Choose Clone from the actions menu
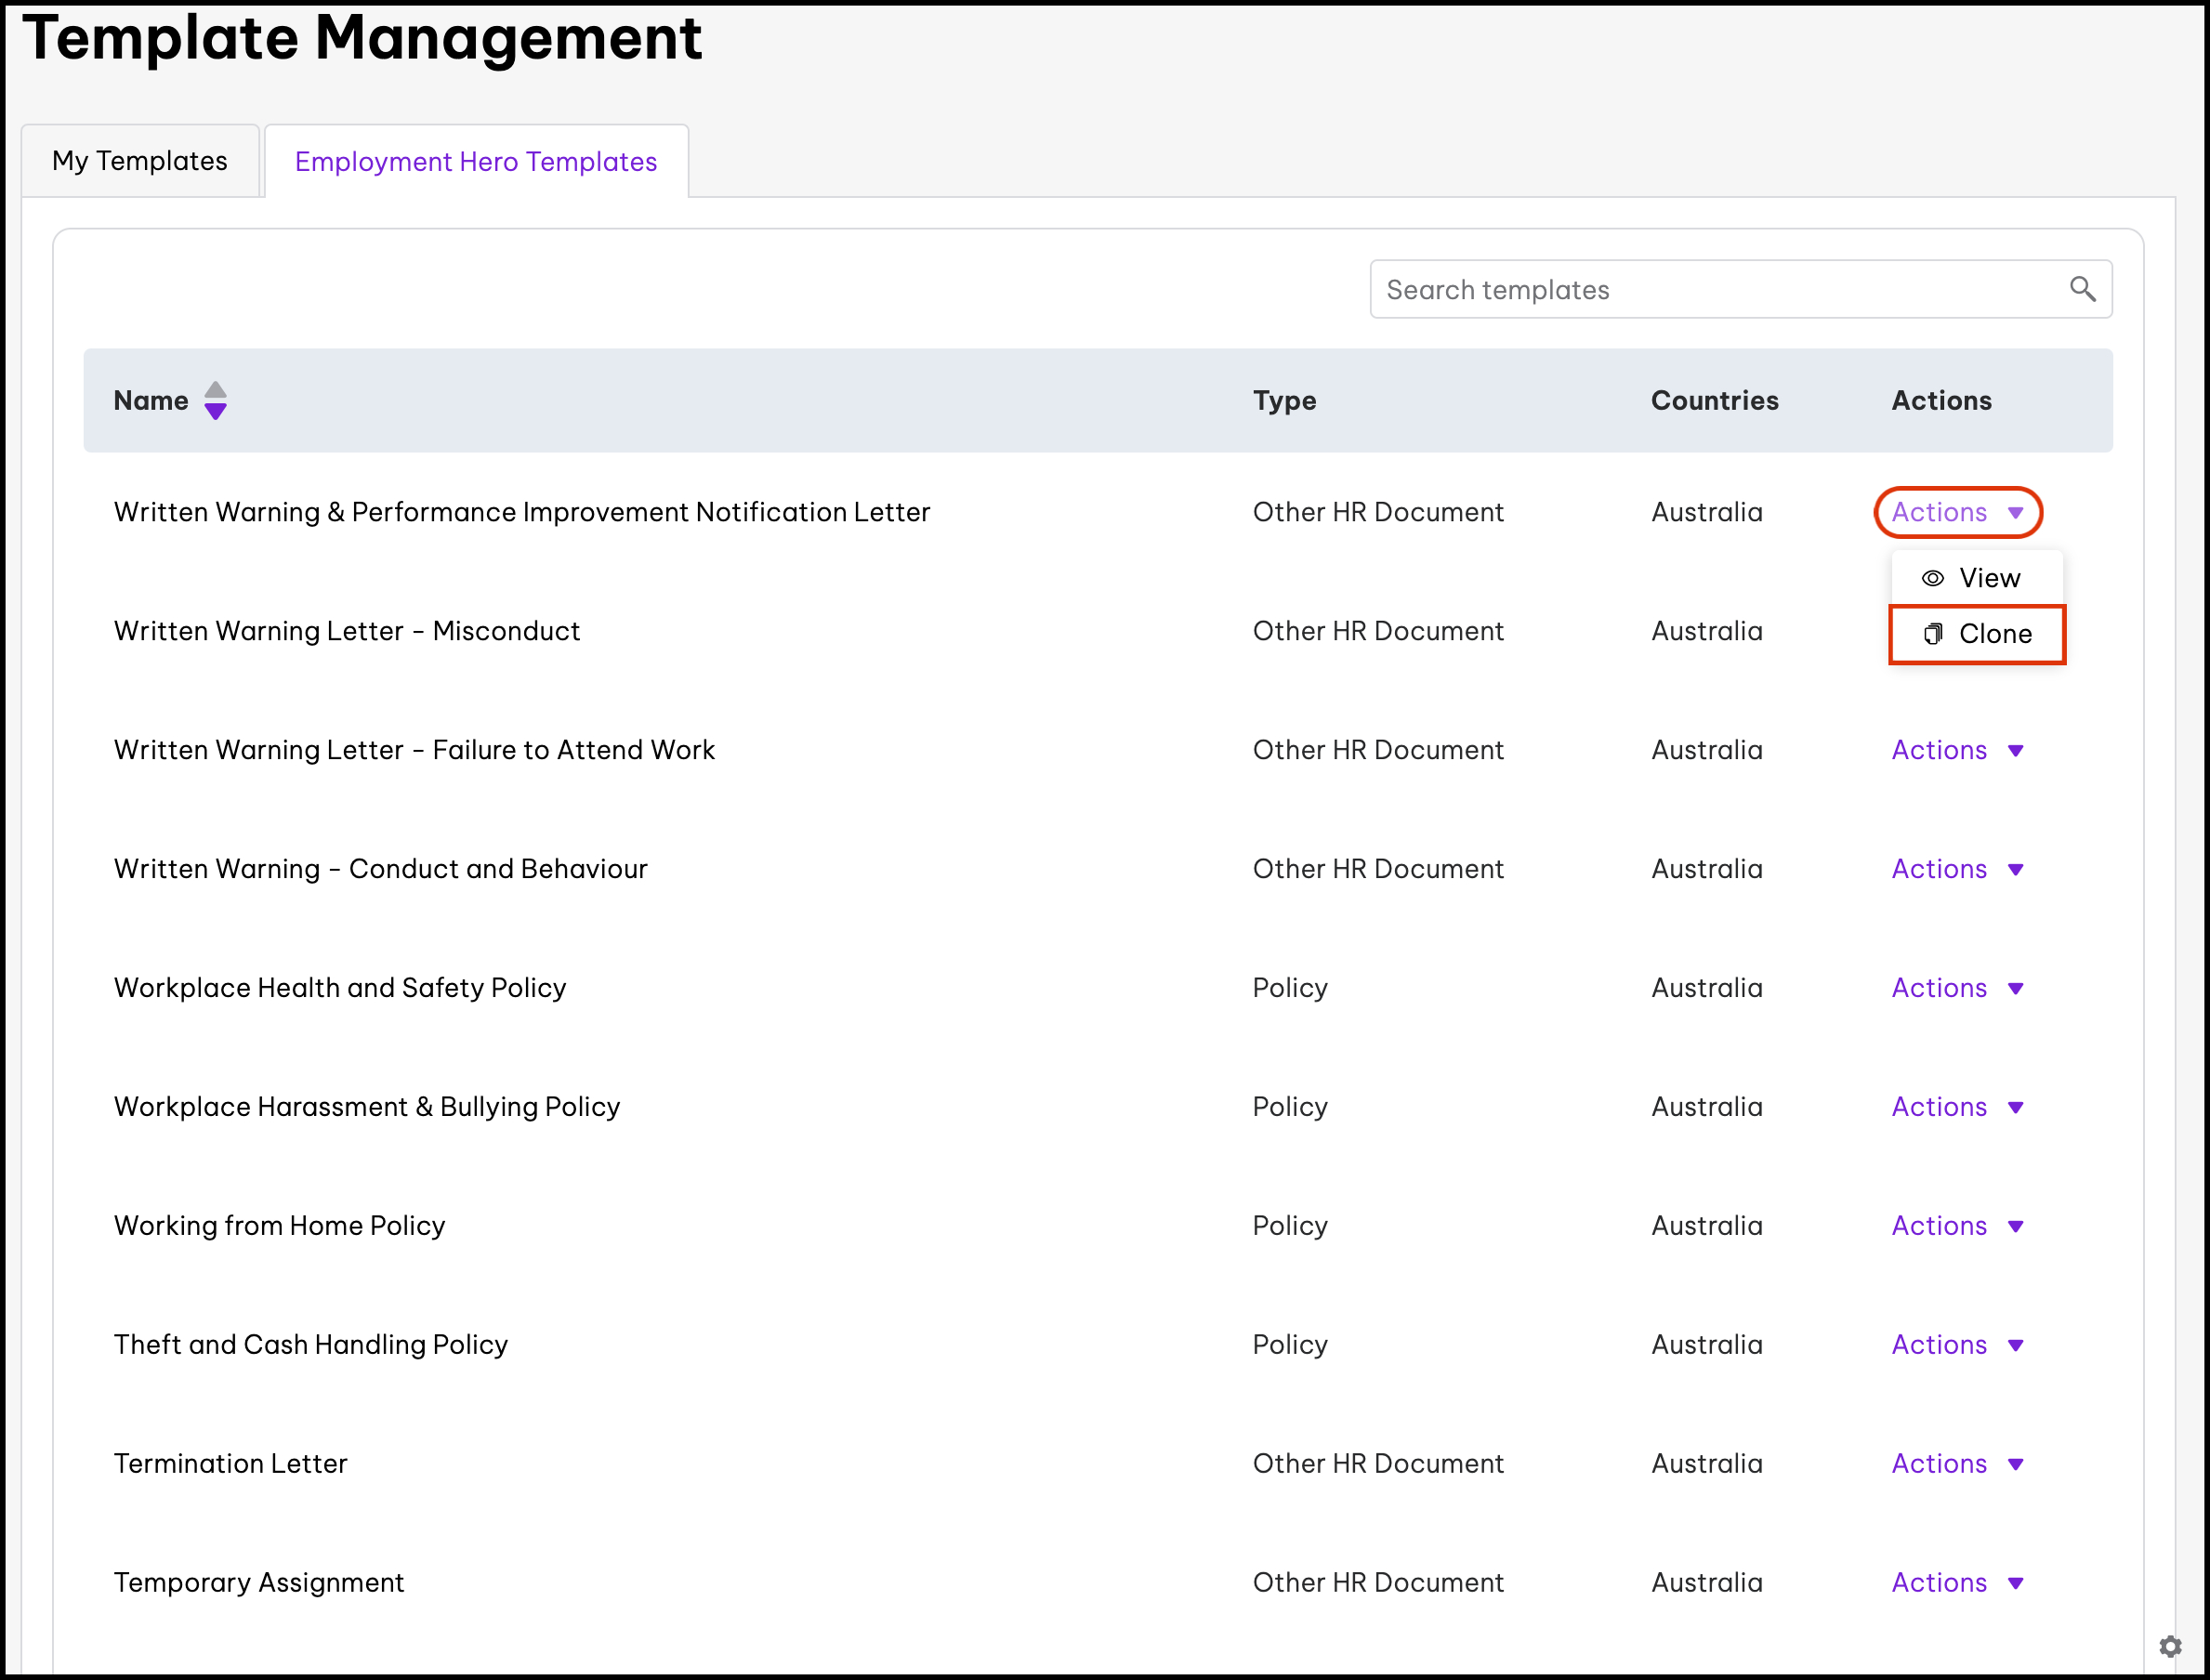Screen dimensions: 2210x1680 pos(1994,634)
